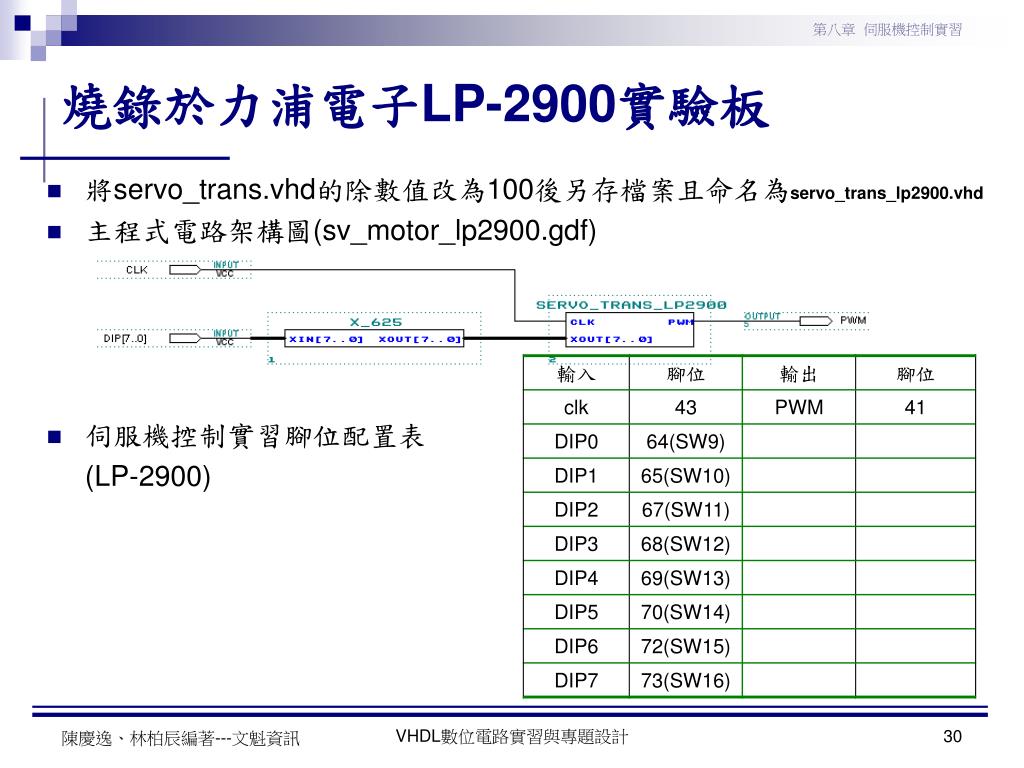Click the 68(SW12) cell
The height and width of the screenshot is (768, 1024).
686,544
